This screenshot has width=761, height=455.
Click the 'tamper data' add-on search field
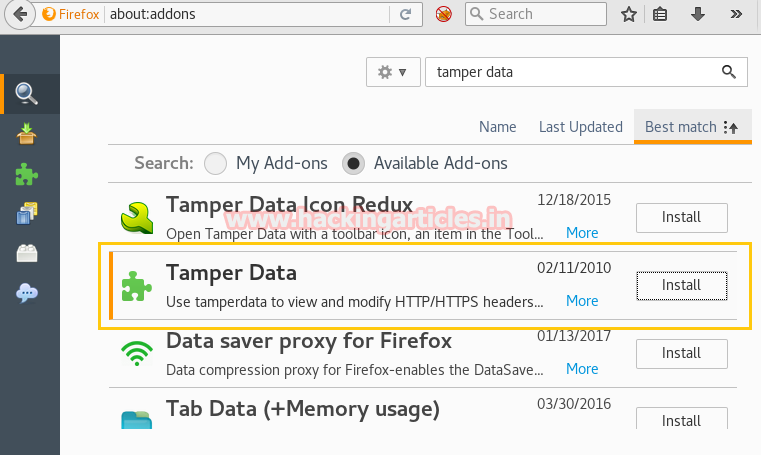tap(570, 72)
